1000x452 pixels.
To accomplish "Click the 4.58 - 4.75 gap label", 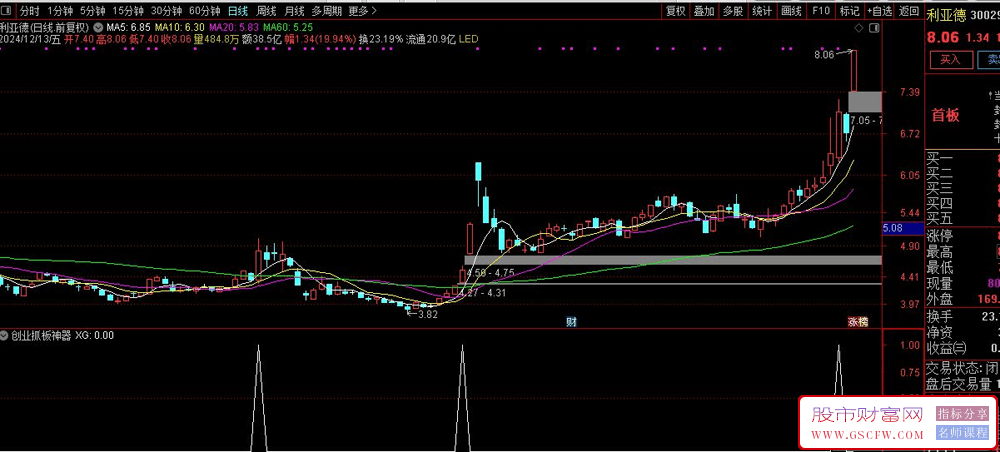I will 490,272.
